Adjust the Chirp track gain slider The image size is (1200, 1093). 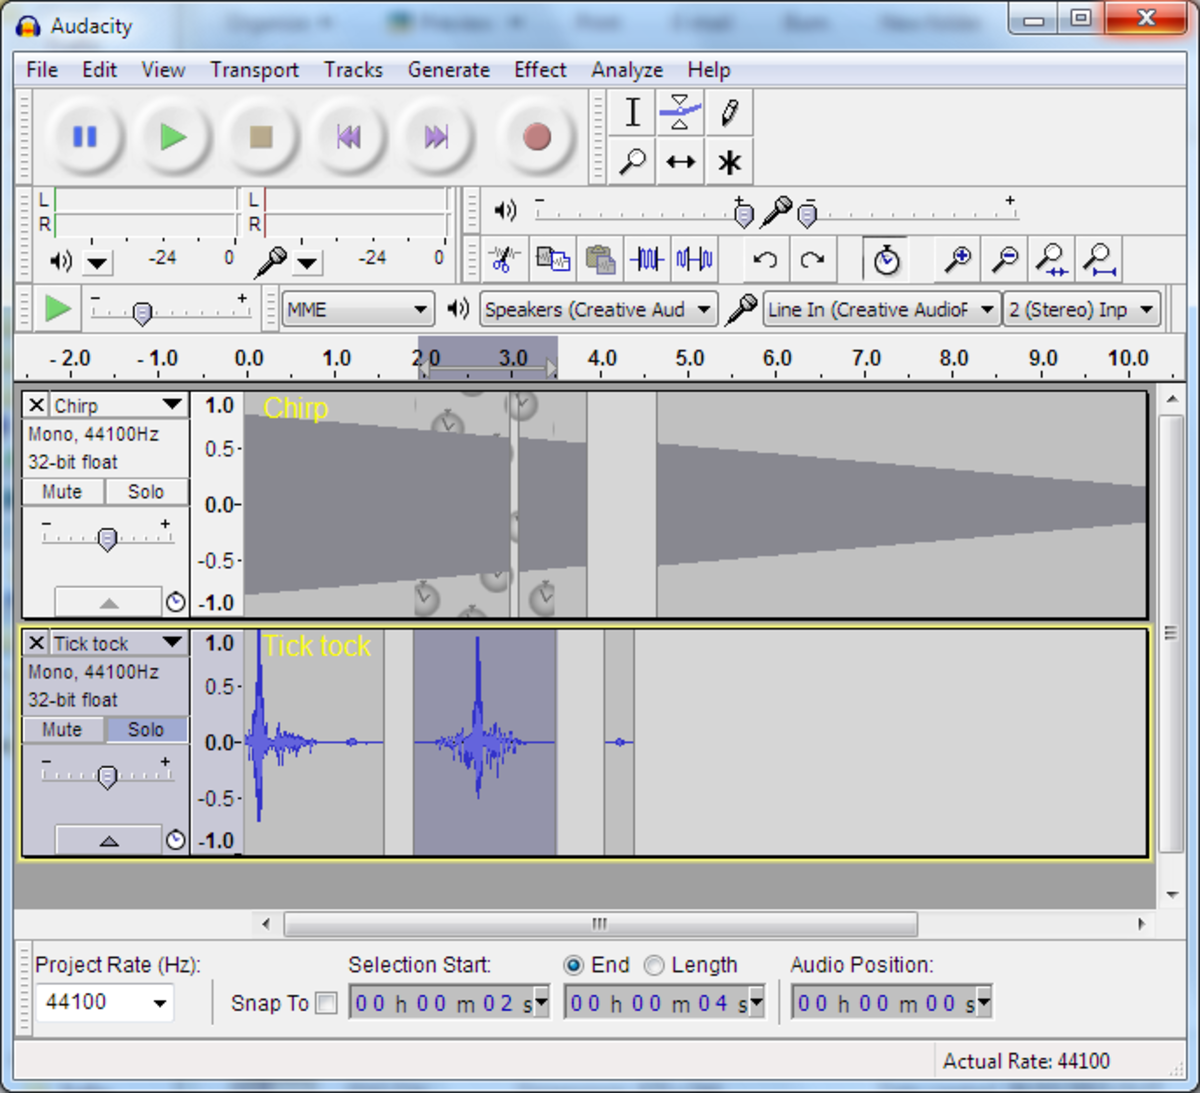tap(106, 537)
